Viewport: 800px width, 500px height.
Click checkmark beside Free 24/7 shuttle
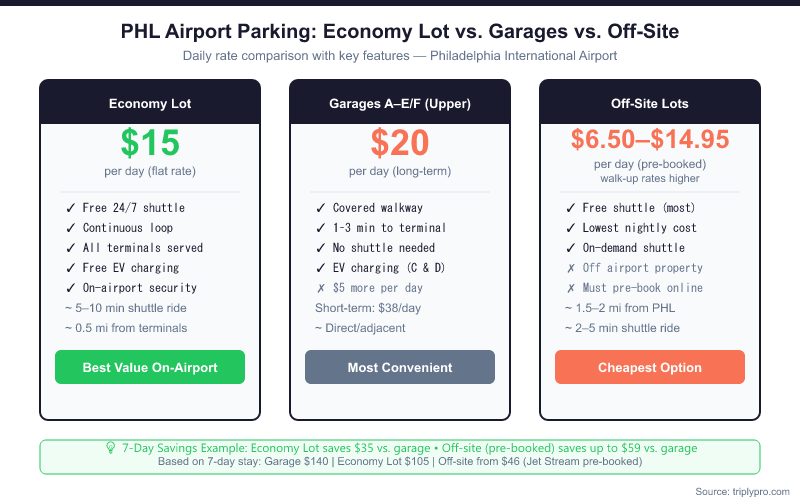click(x=71, y=208)
